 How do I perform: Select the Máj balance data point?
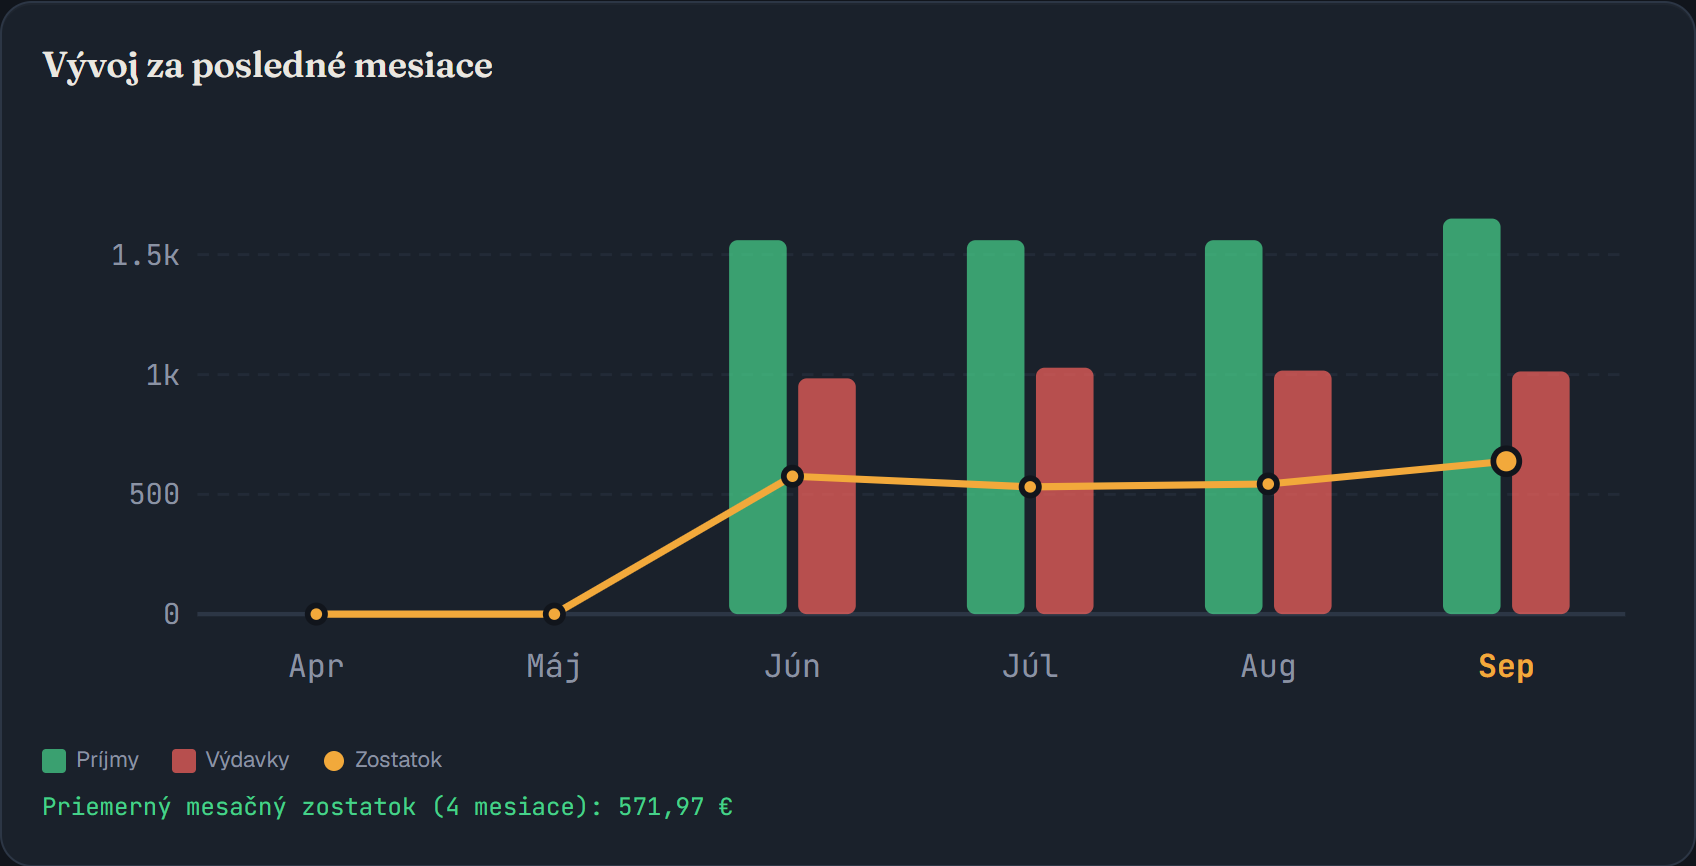pos(554,614)
